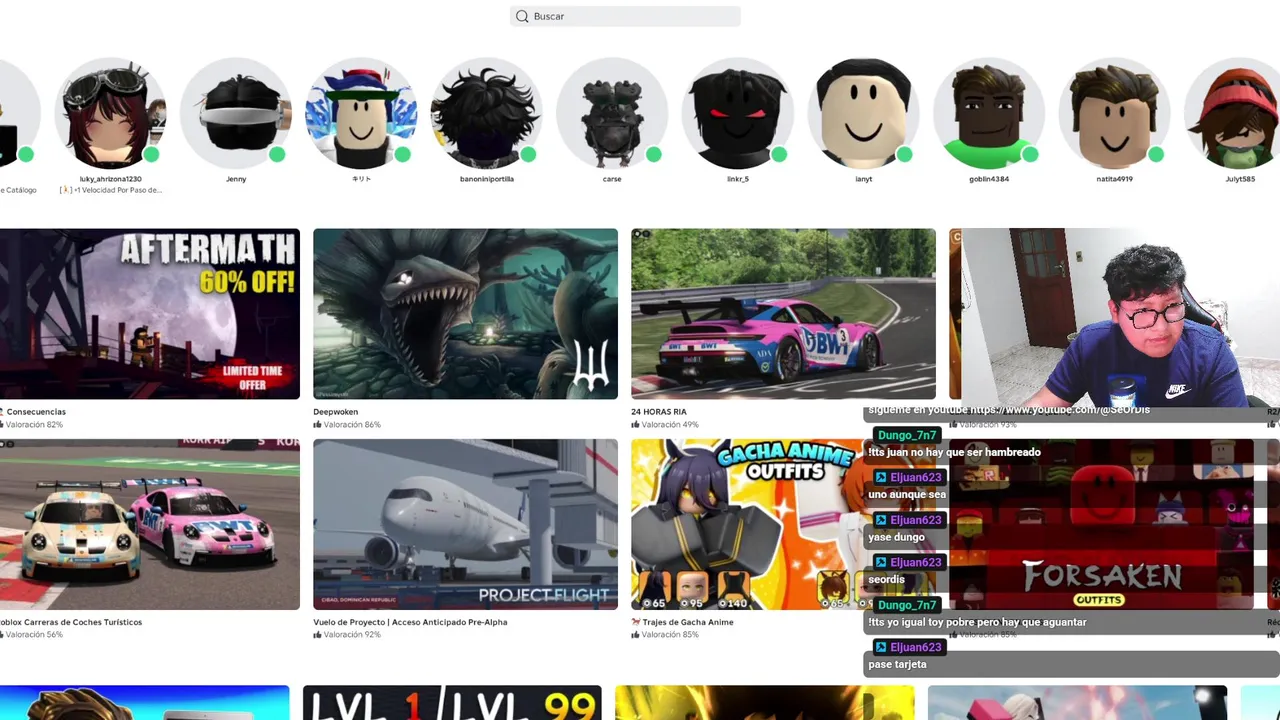The image size is (1280, 720).
Task: Click thumbs-up icon next to Valoración 49%
Action: [x=635, y=424]
